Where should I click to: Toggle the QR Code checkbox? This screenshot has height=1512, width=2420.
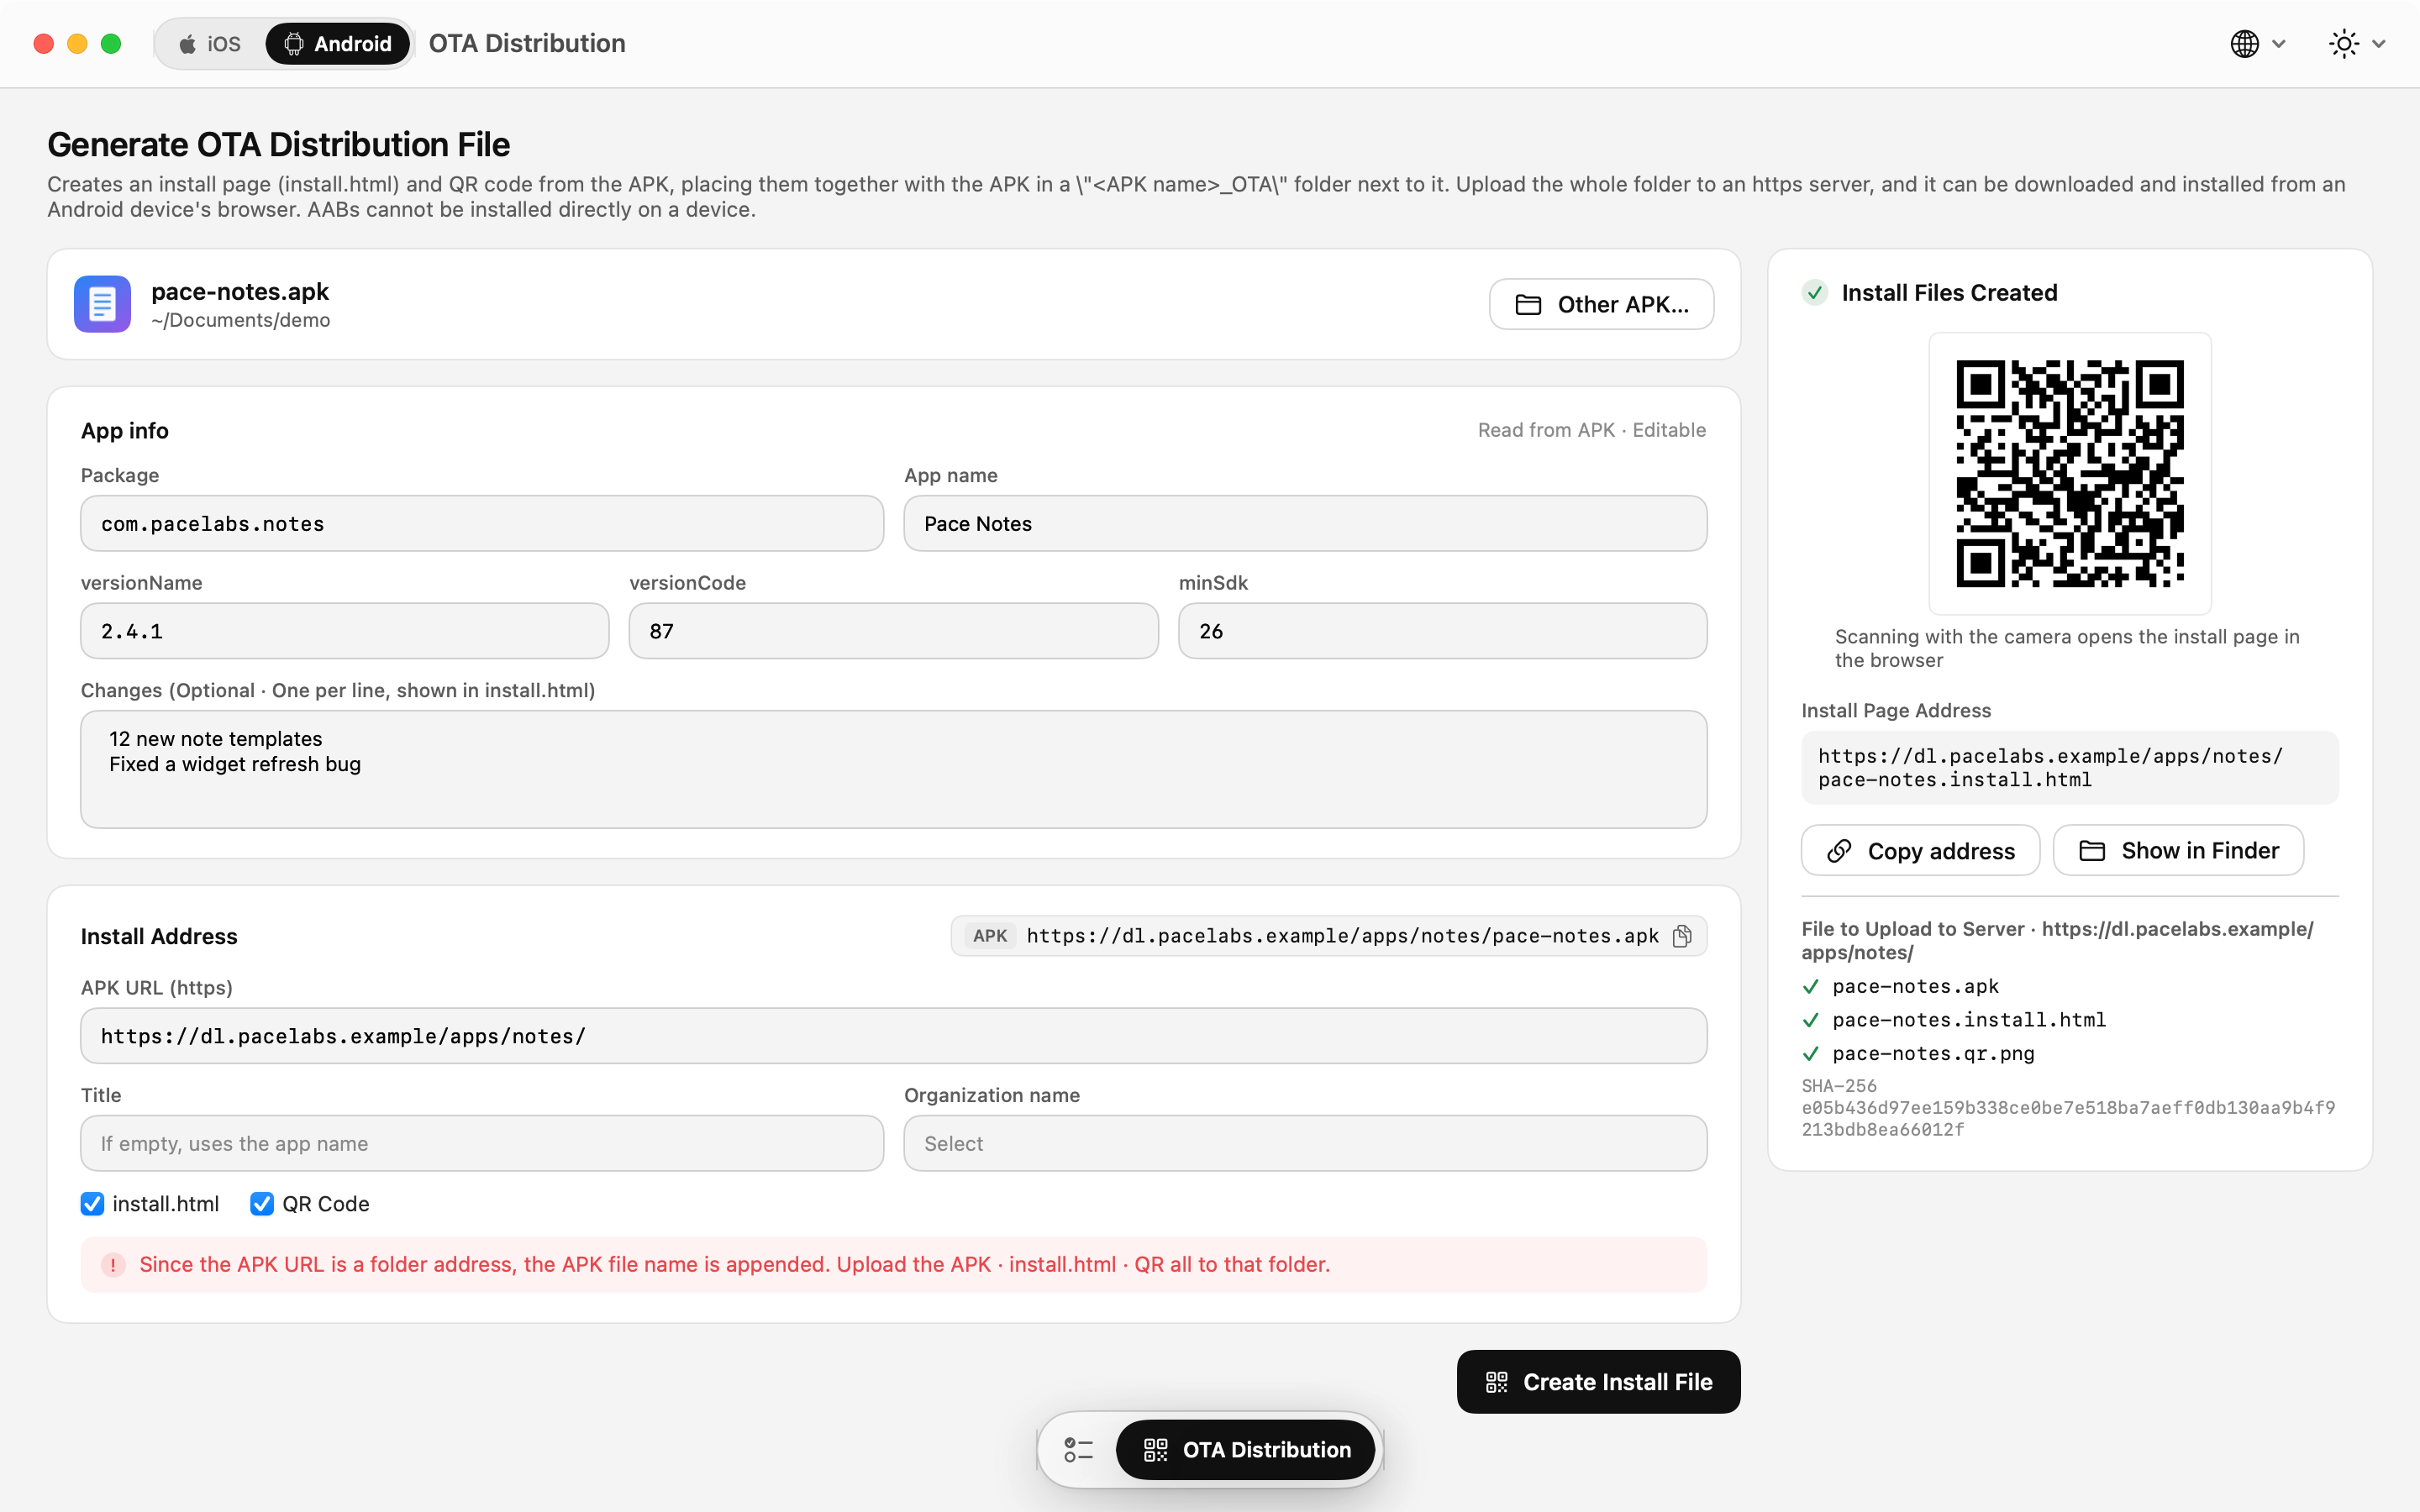[262, 1204]
